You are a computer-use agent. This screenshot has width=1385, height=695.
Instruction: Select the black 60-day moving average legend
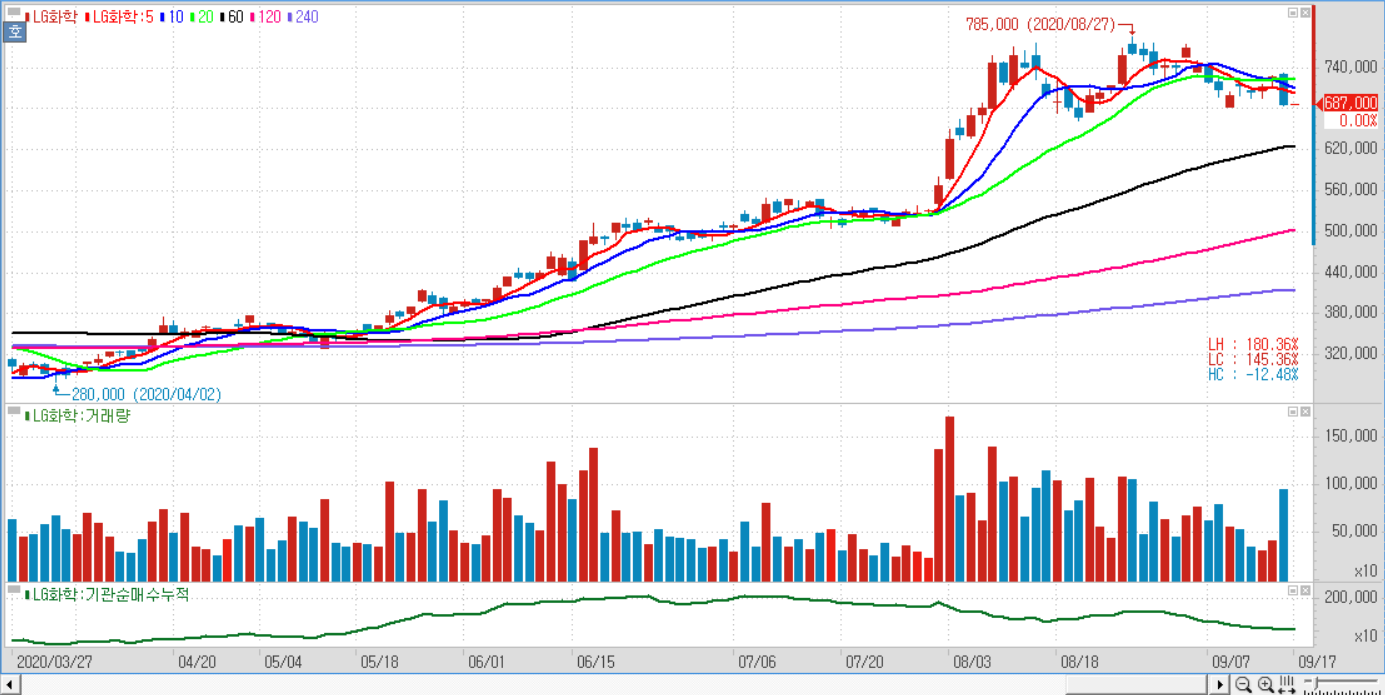pos(231,17)
